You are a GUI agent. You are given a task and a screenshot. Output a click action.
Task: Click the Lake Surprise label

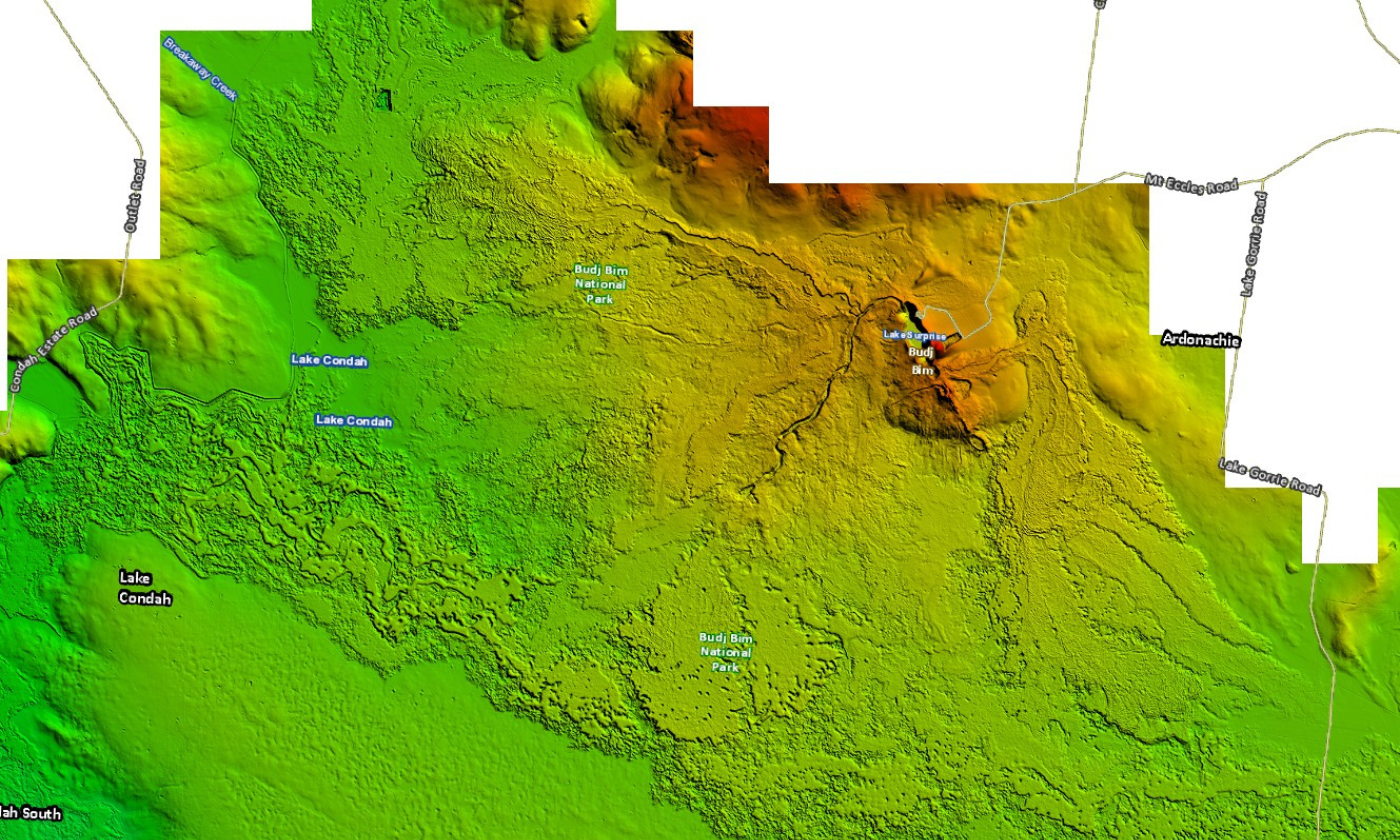[x=914, y=336]
